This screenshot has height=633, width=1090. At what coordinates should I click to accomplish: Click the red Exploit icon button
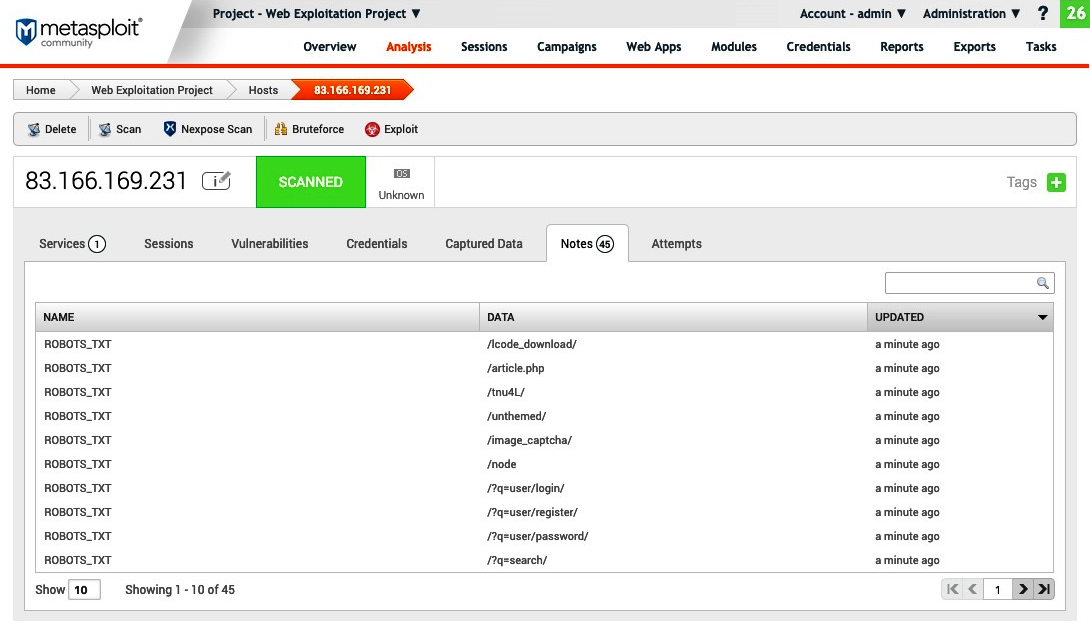pos(372,129)
